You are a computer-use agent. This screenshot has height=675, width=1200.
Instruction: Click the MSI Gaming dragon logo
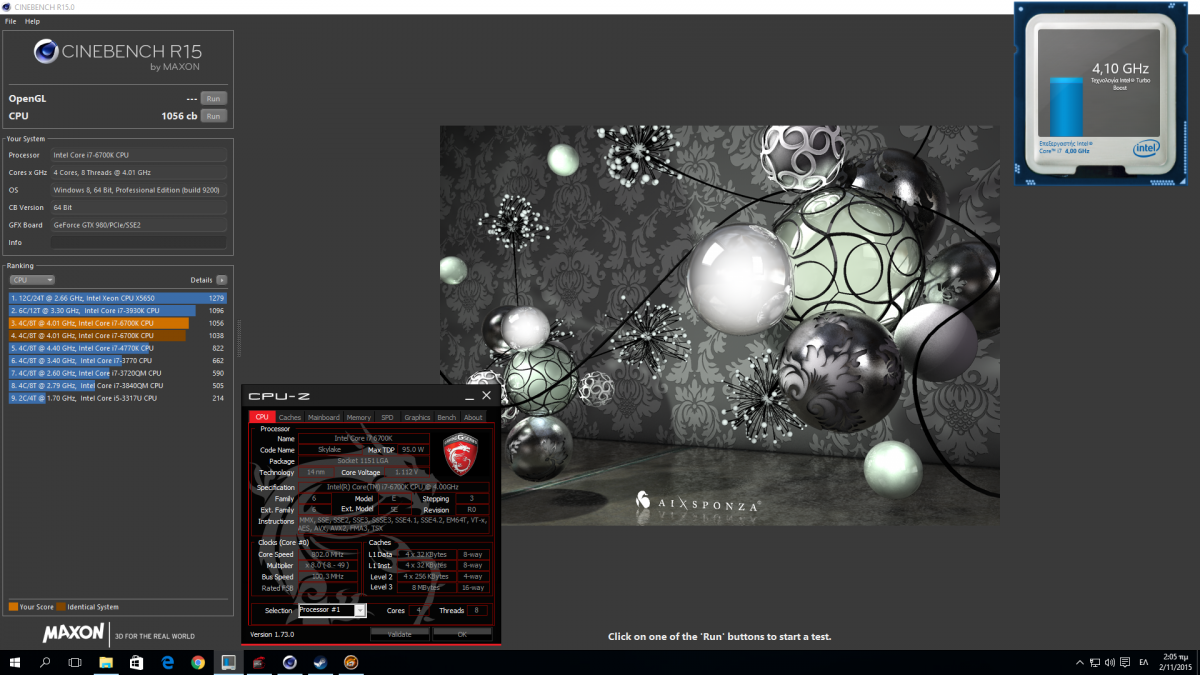462,454
